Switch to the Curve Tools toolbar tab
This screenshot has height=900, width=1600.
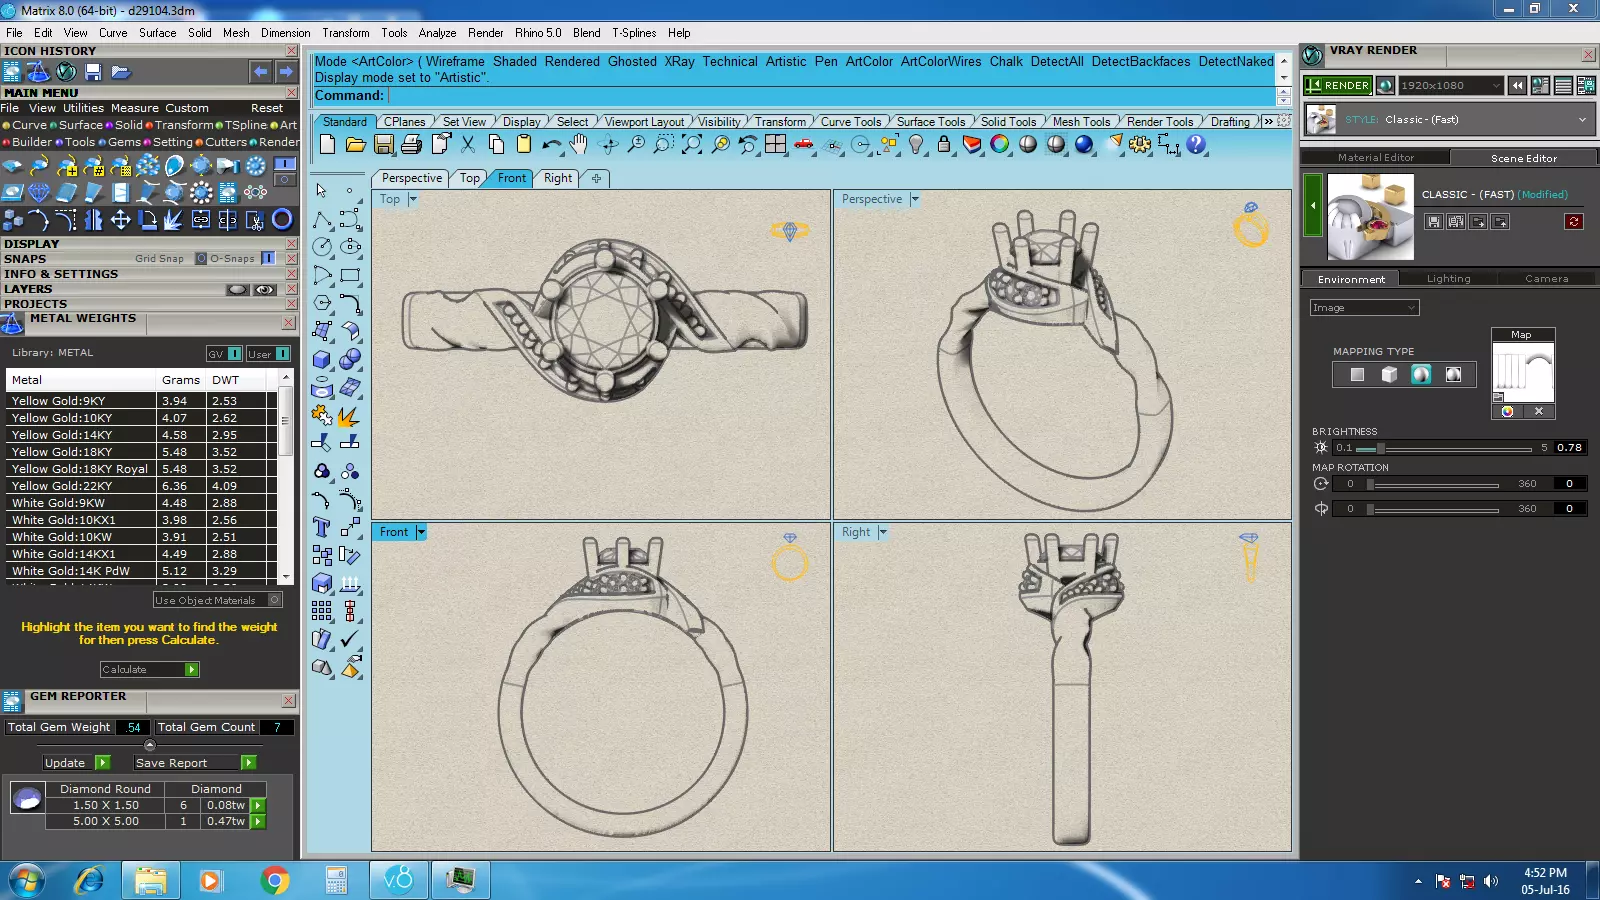pos(850,122)
